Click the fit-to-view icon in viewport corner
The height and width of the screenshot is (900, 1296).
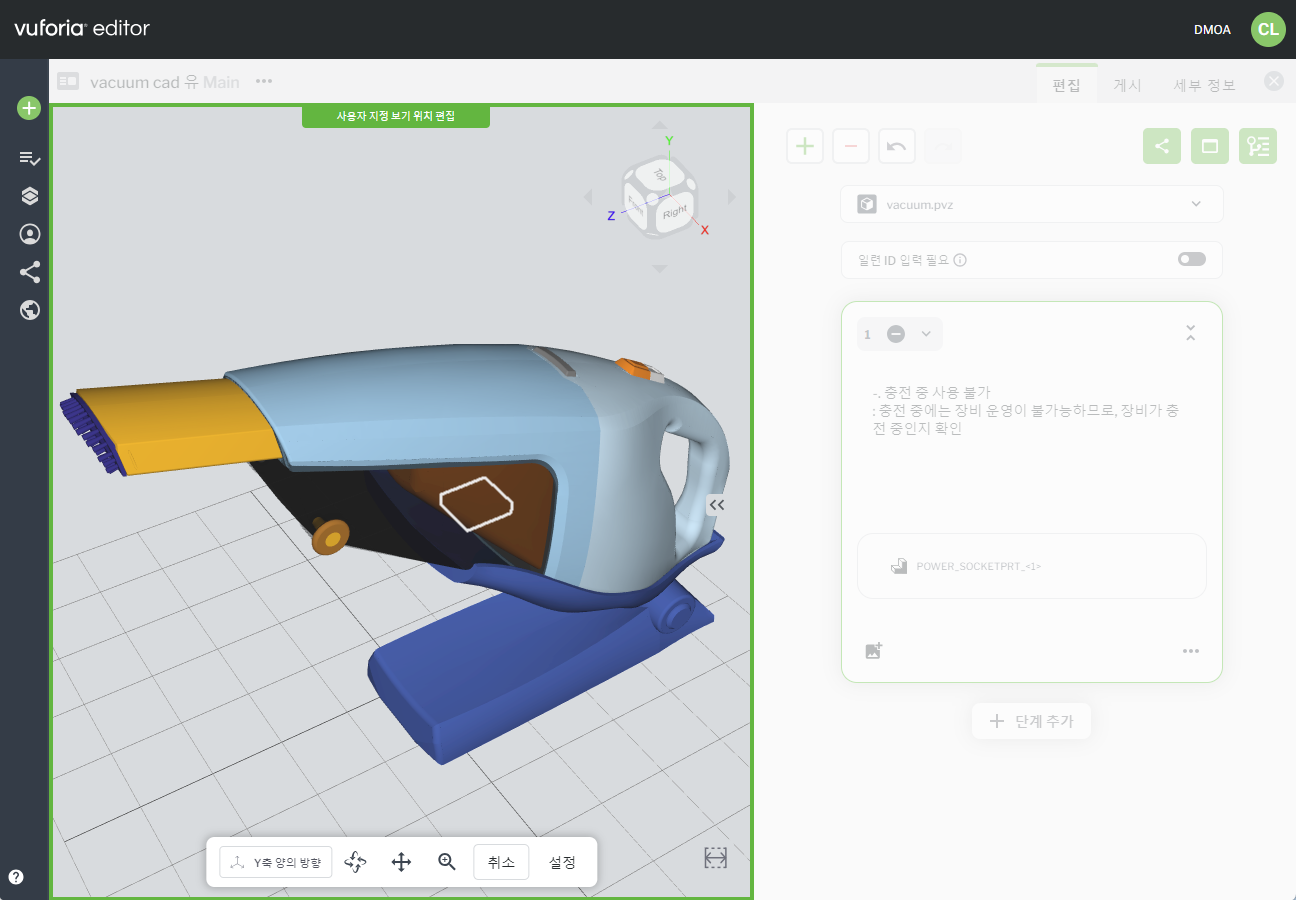(x=715, y=858)
